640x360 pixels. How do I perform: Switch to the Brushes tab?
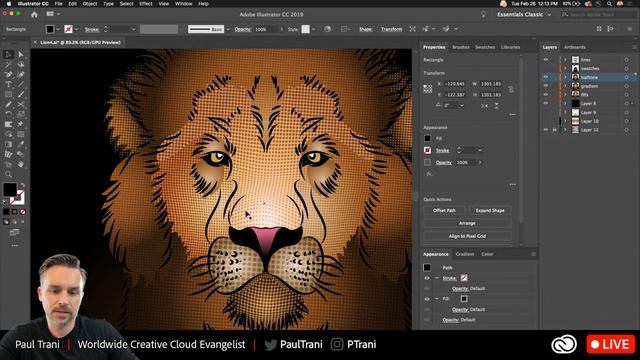pos(461,47)
